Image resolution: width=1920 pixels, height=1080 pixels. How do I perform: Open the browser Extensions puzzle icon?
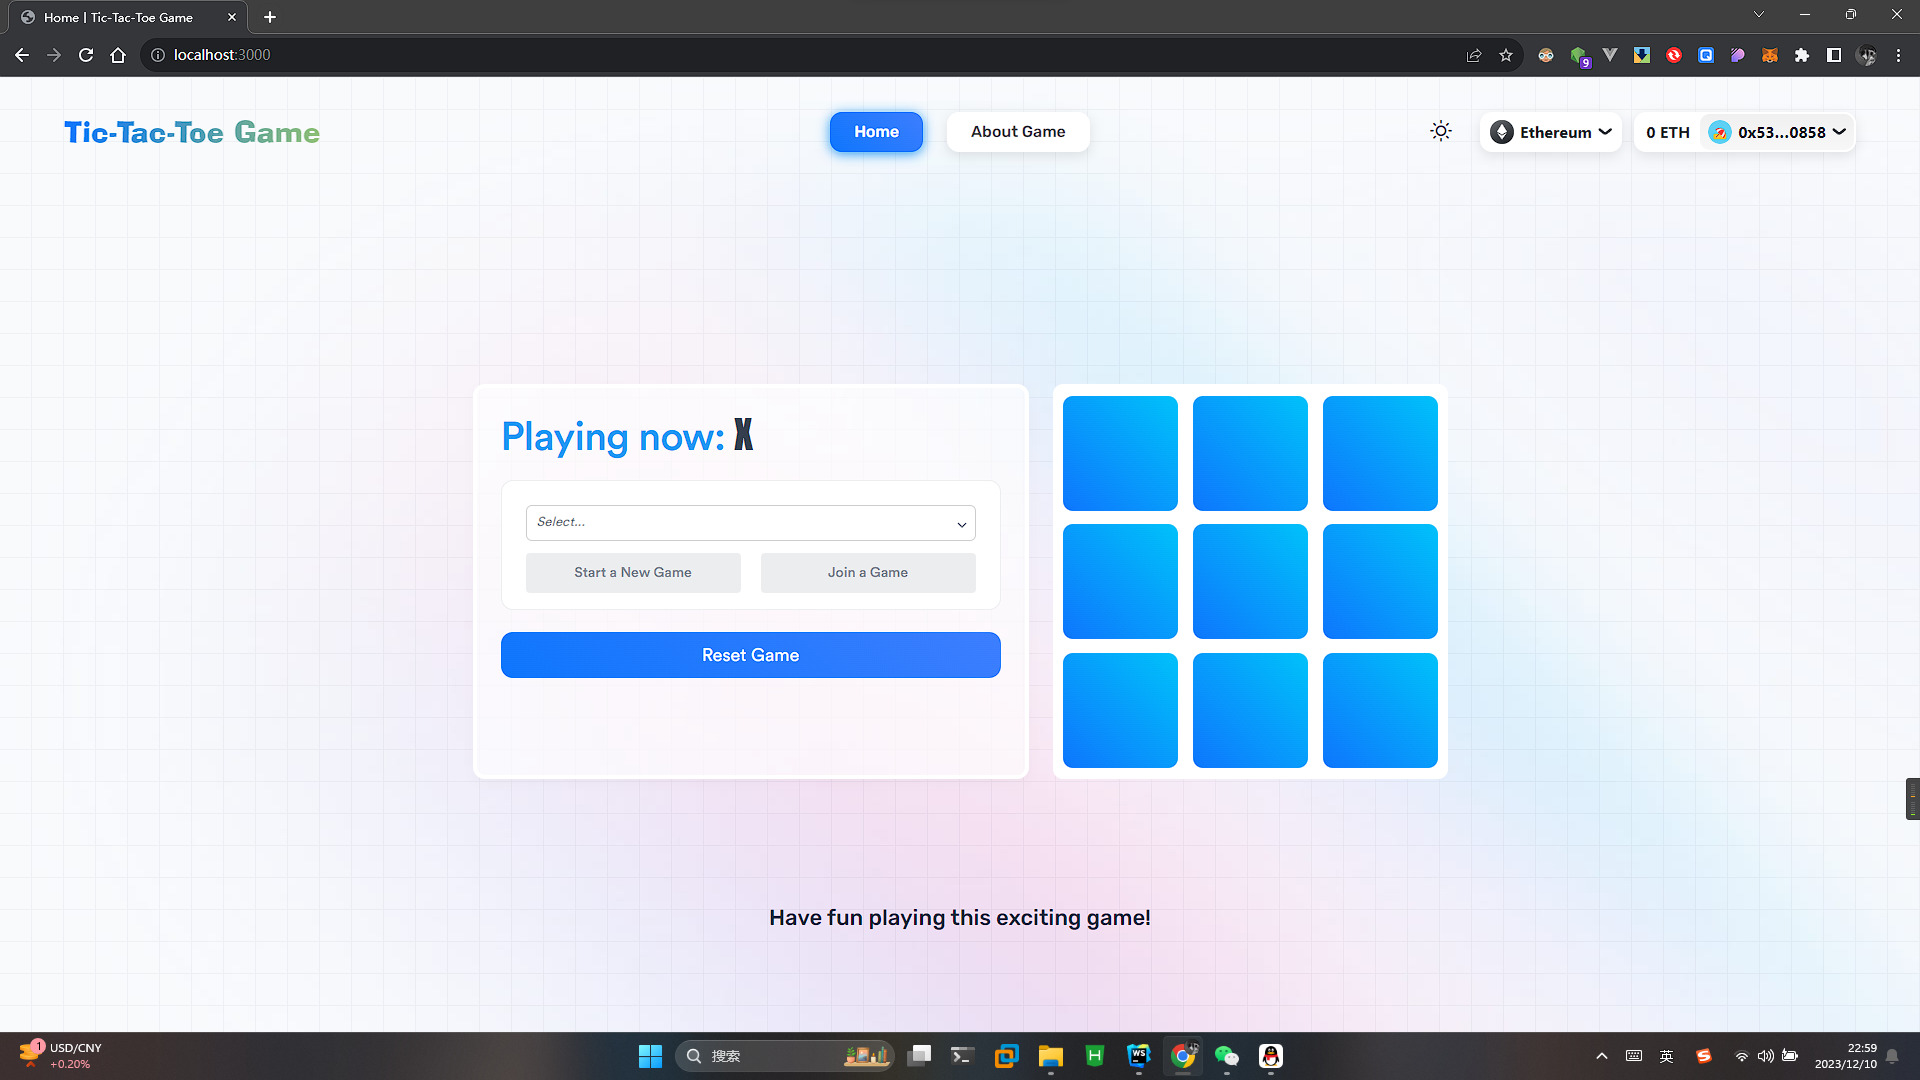(x=1802, y=55)
